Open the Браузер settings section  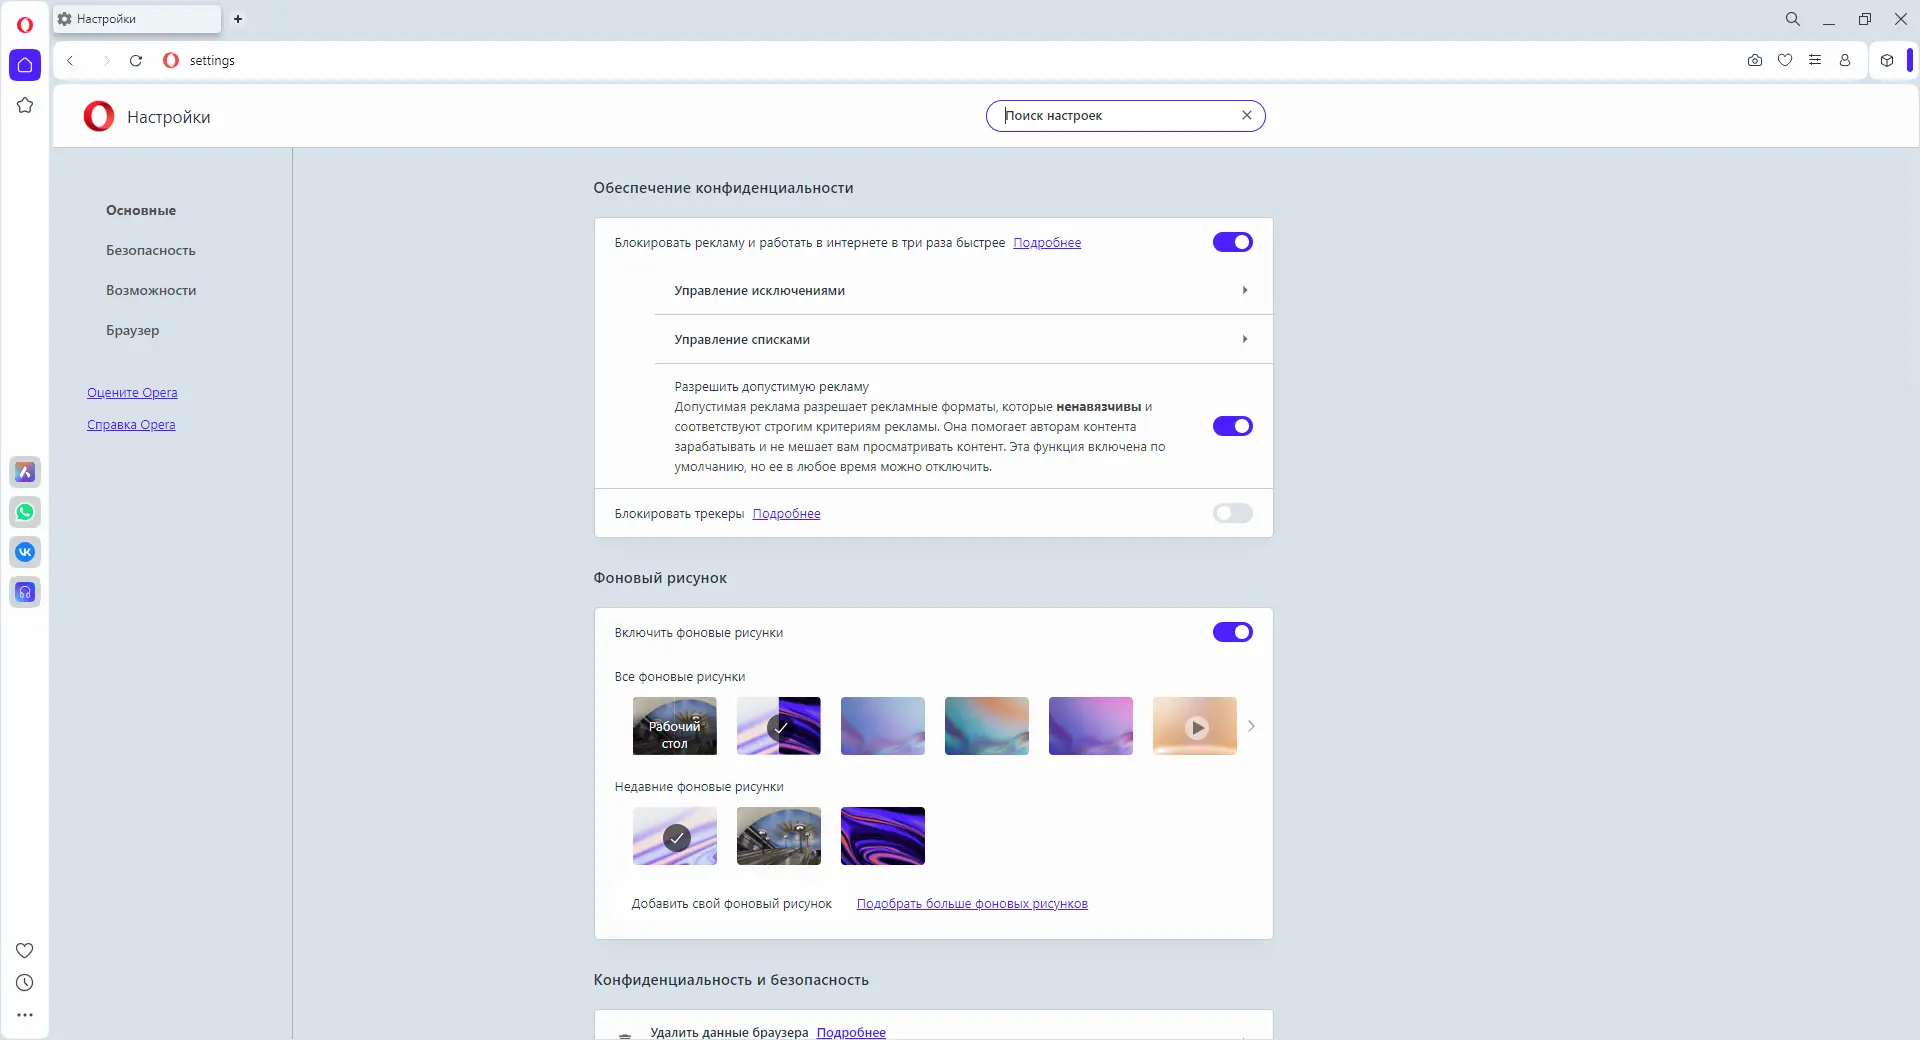coord(133,330)
